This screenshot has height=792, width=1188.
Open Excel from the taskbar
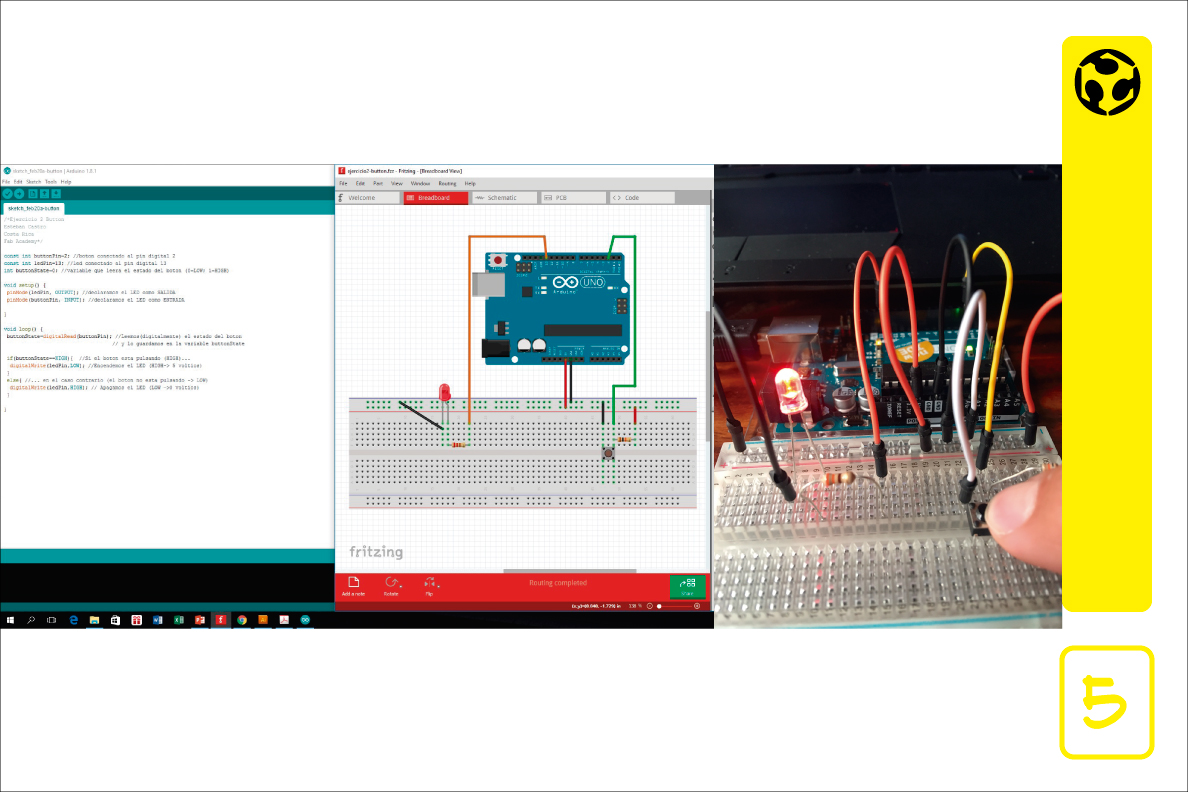pyautogui.click(x=179, y=620)
